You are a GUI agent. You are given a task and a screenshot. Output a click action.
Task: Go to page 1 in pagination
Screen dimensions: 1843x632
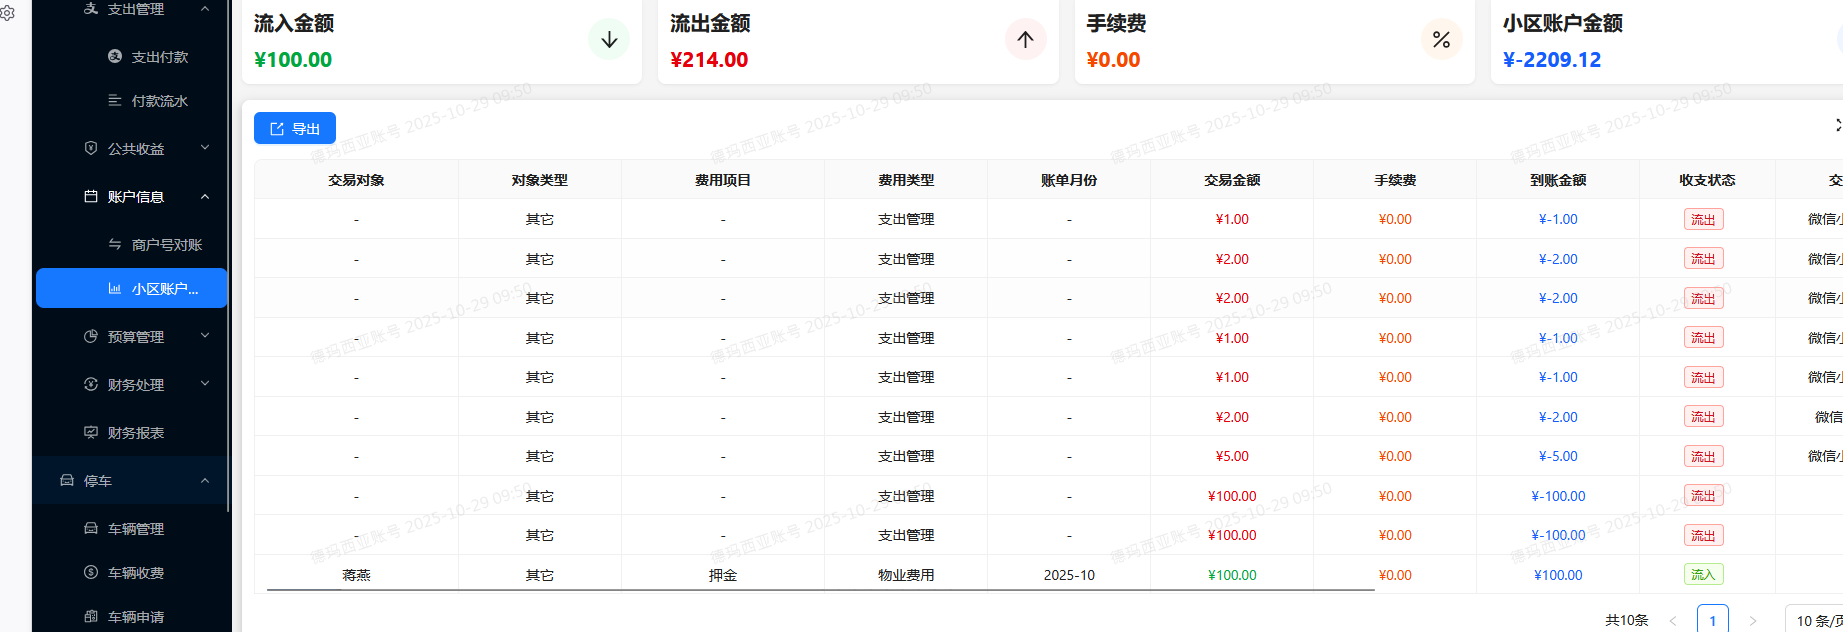(1712, 620)
